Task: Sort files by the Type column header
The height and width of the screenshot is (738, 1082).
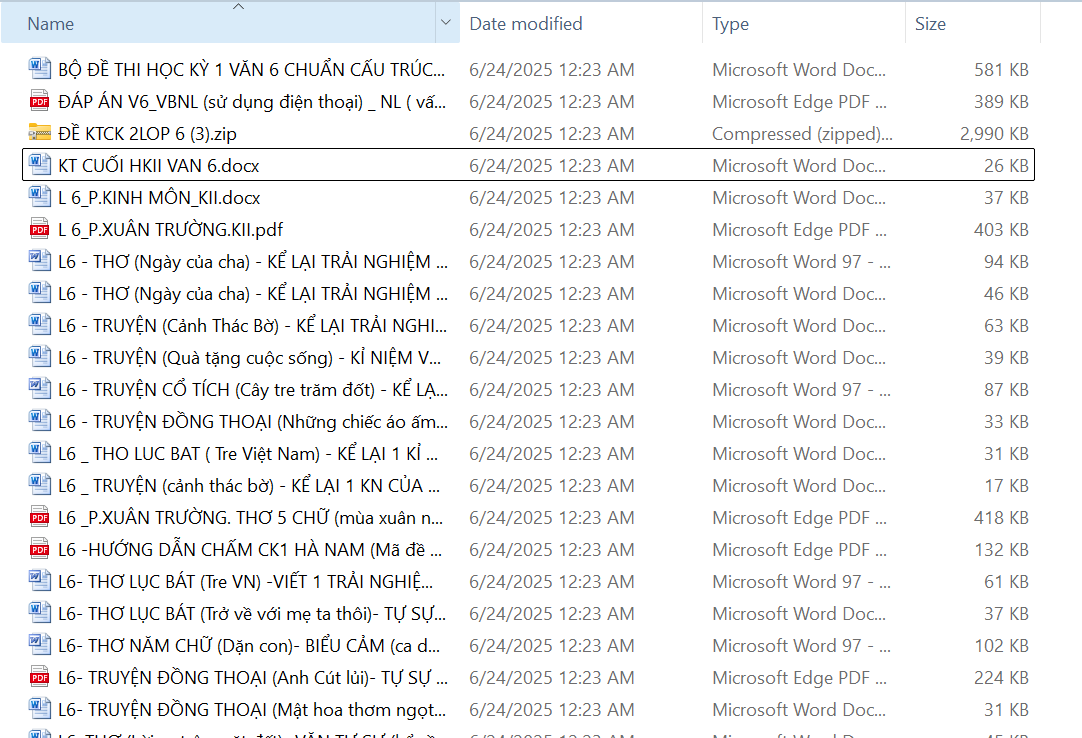Action: pyautogui.click(x=730, y=23)
